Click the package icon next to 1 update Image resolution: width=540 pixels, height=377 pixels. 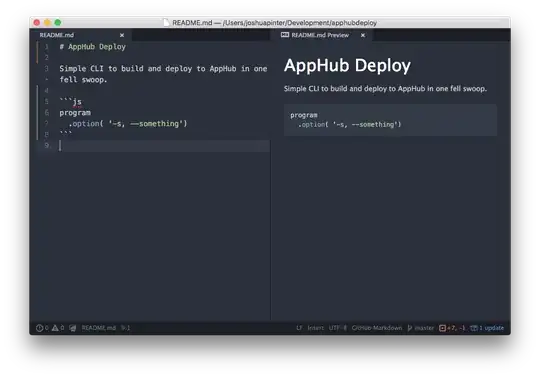pos(474,328)
